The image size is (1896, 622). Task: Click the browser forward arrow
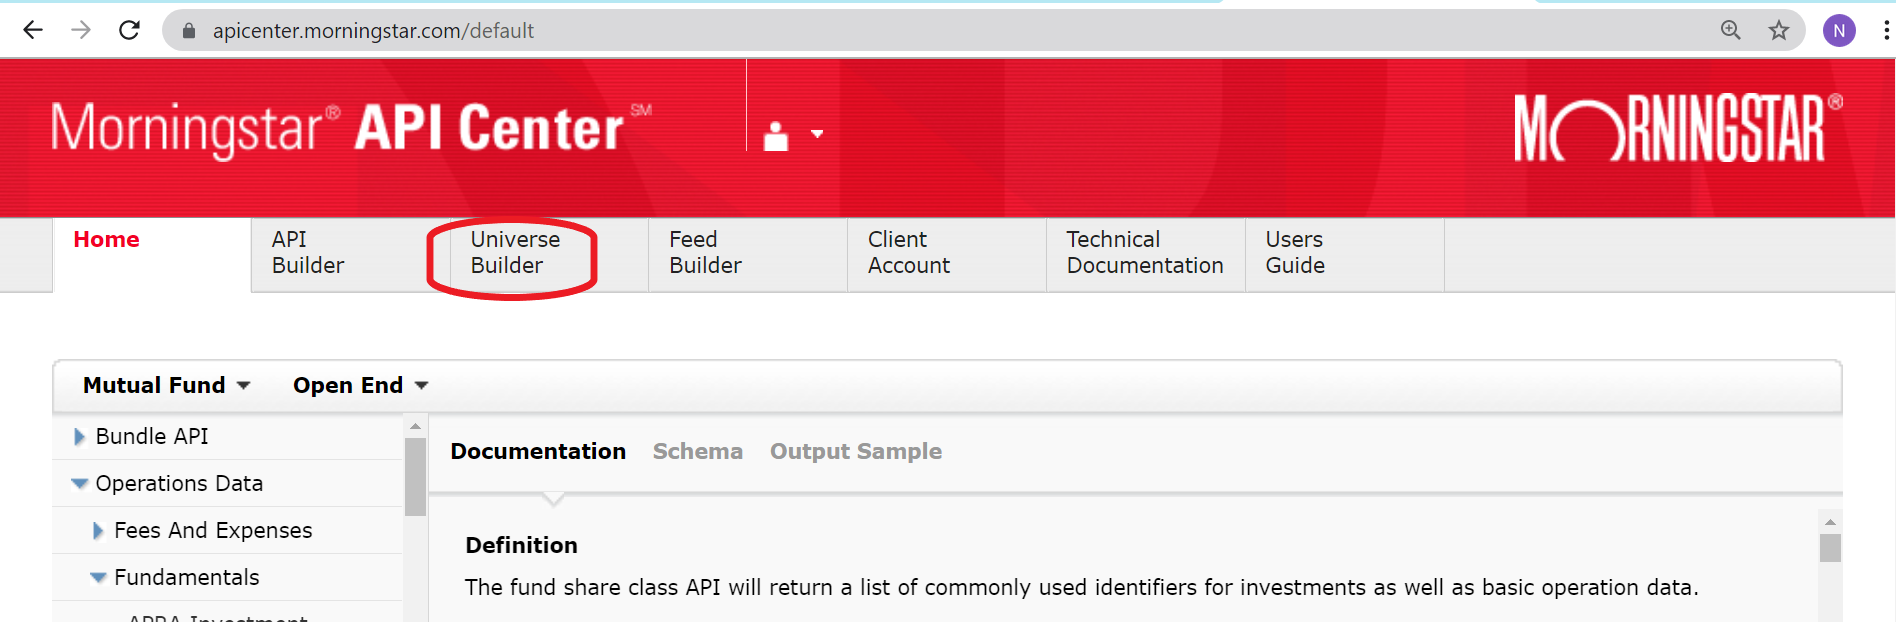[81, 30]
